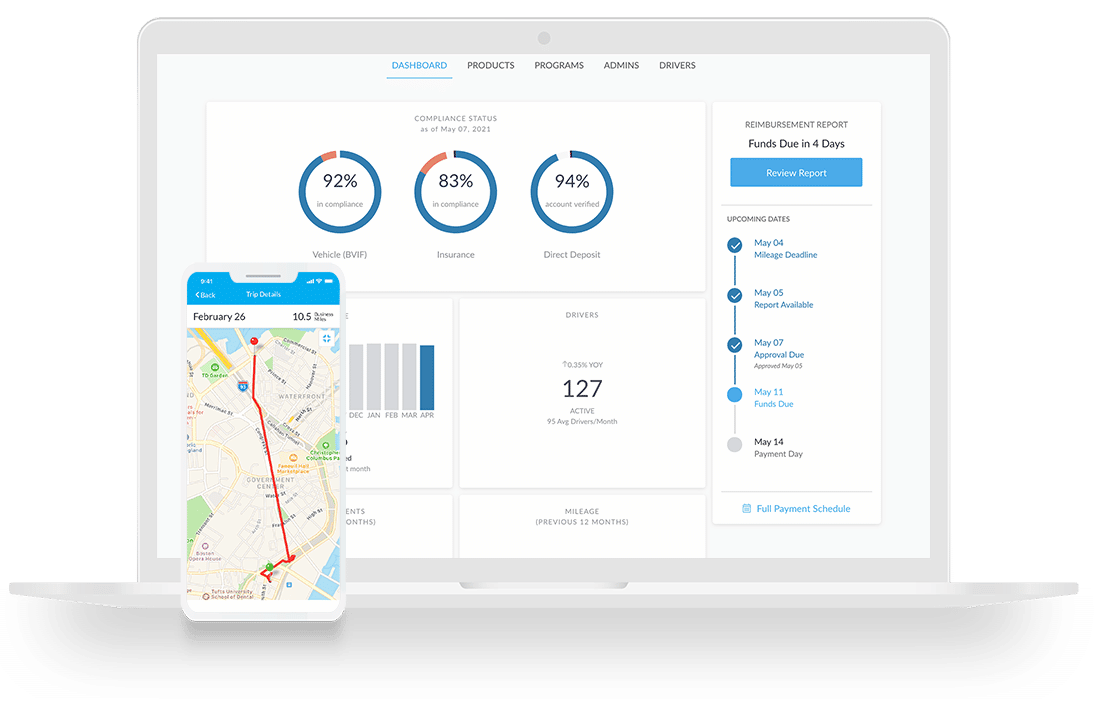This screenshot has height=714, width=1094.
Task: Click the May 07 checkmark circle
Action: 735,345
